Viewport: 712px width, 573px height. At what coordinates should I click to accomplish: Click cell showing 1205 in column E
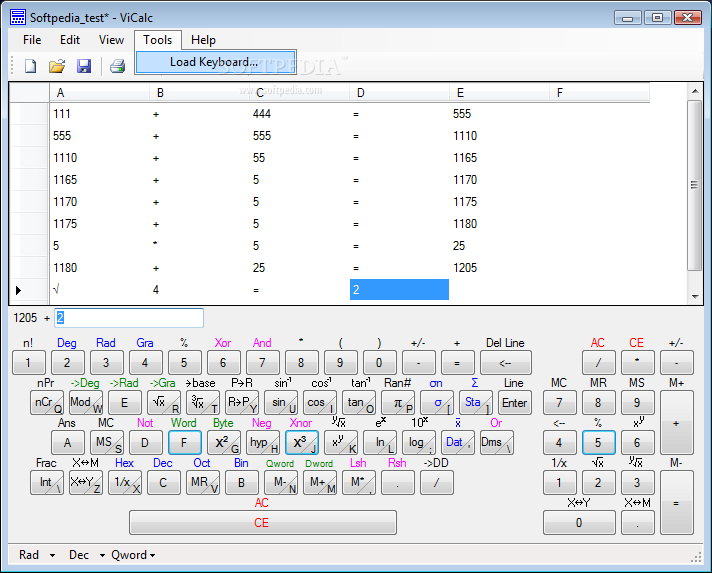499,268
